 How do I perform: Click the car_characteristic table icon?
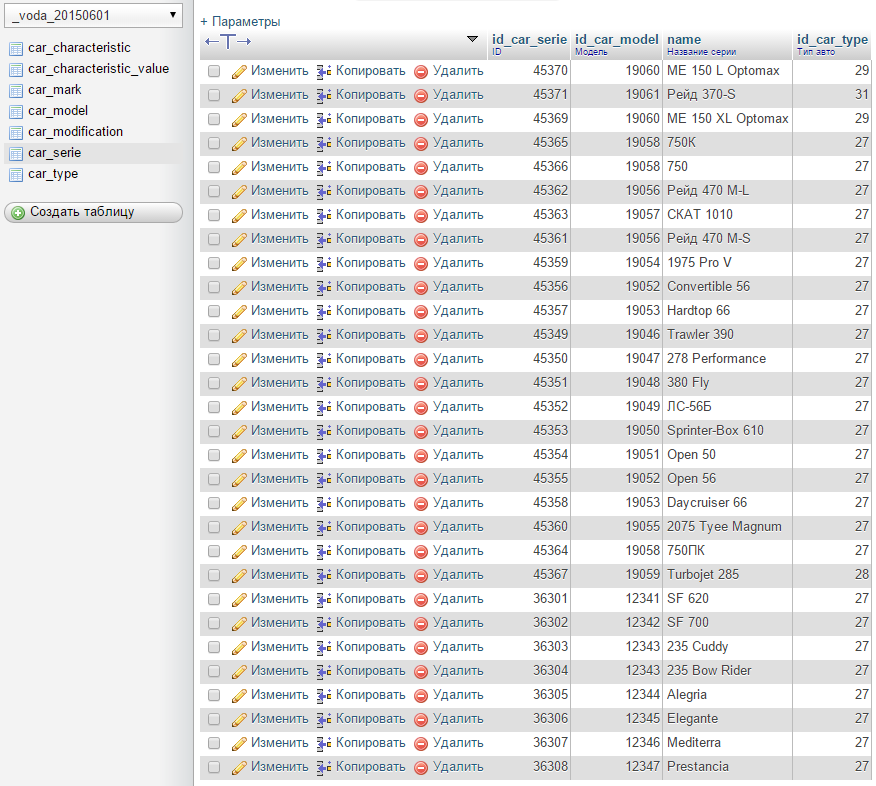coord(16,49)
